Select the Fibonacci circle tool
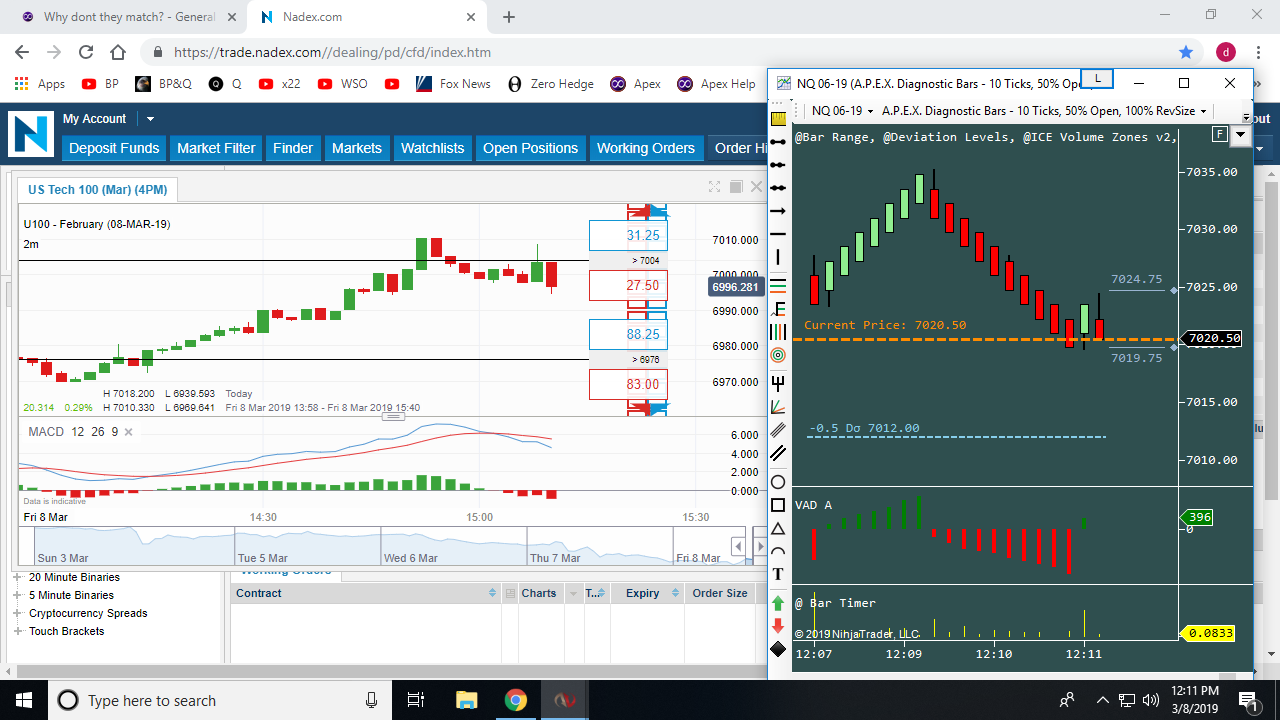The width and height of the screenshot is (1280, 720). coord(778,355)
